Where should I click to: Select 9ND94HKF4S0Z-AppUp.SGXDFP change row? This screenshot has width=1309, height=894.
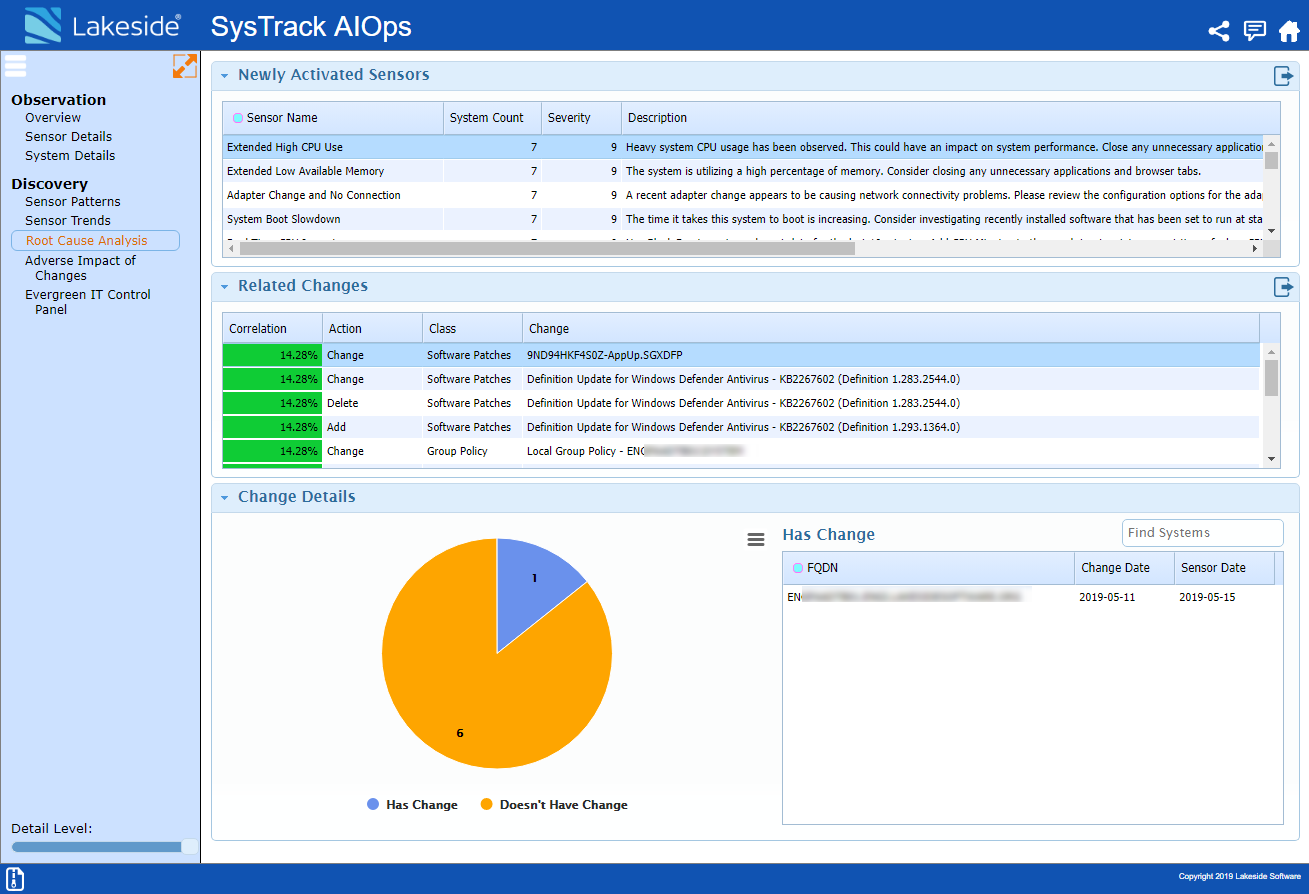click(x=741, y=355)
